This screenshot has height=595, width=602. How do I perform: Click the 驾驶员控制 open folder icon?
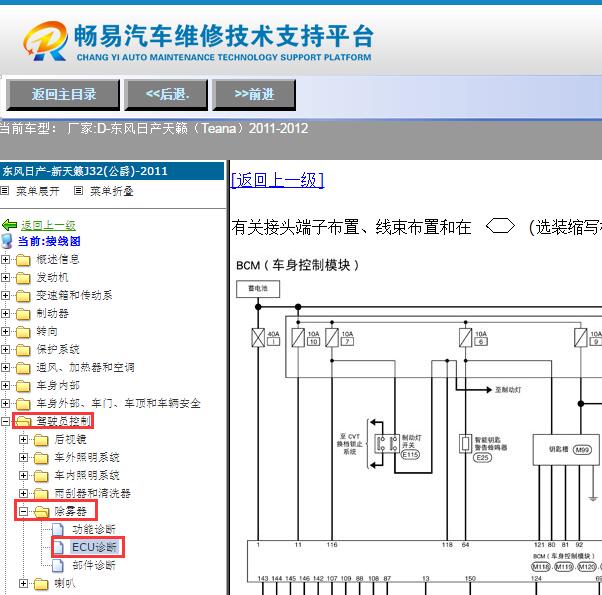[x=23, y=422]
